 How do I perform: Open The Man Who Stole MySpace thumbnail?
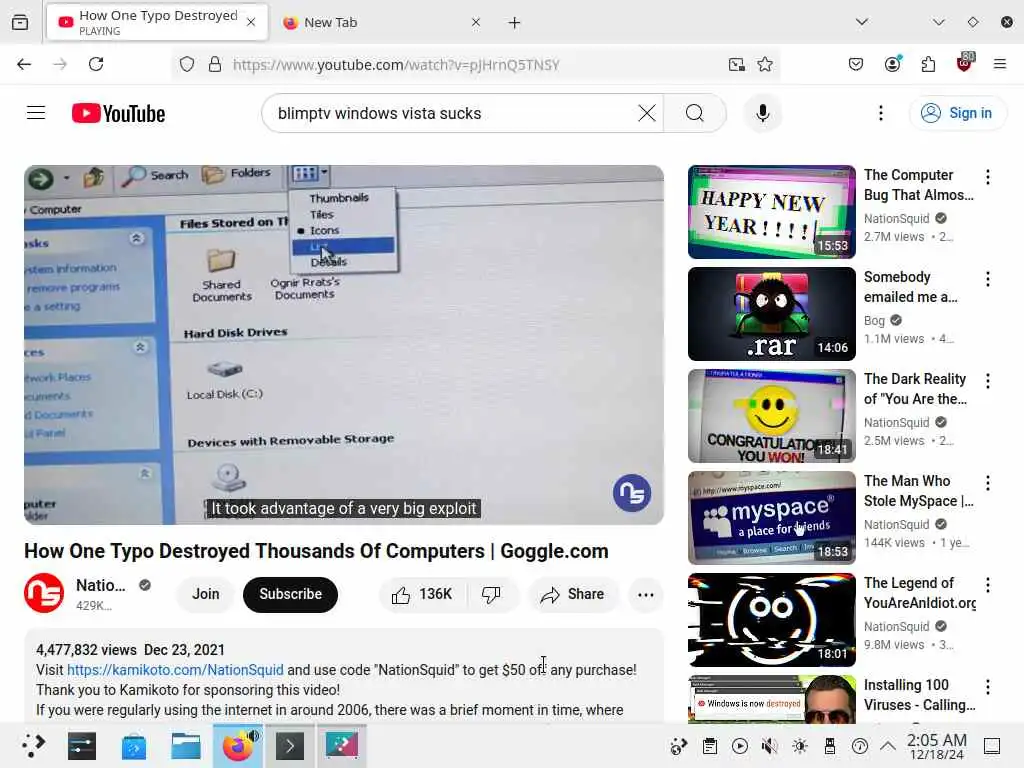tap(771, 517)
